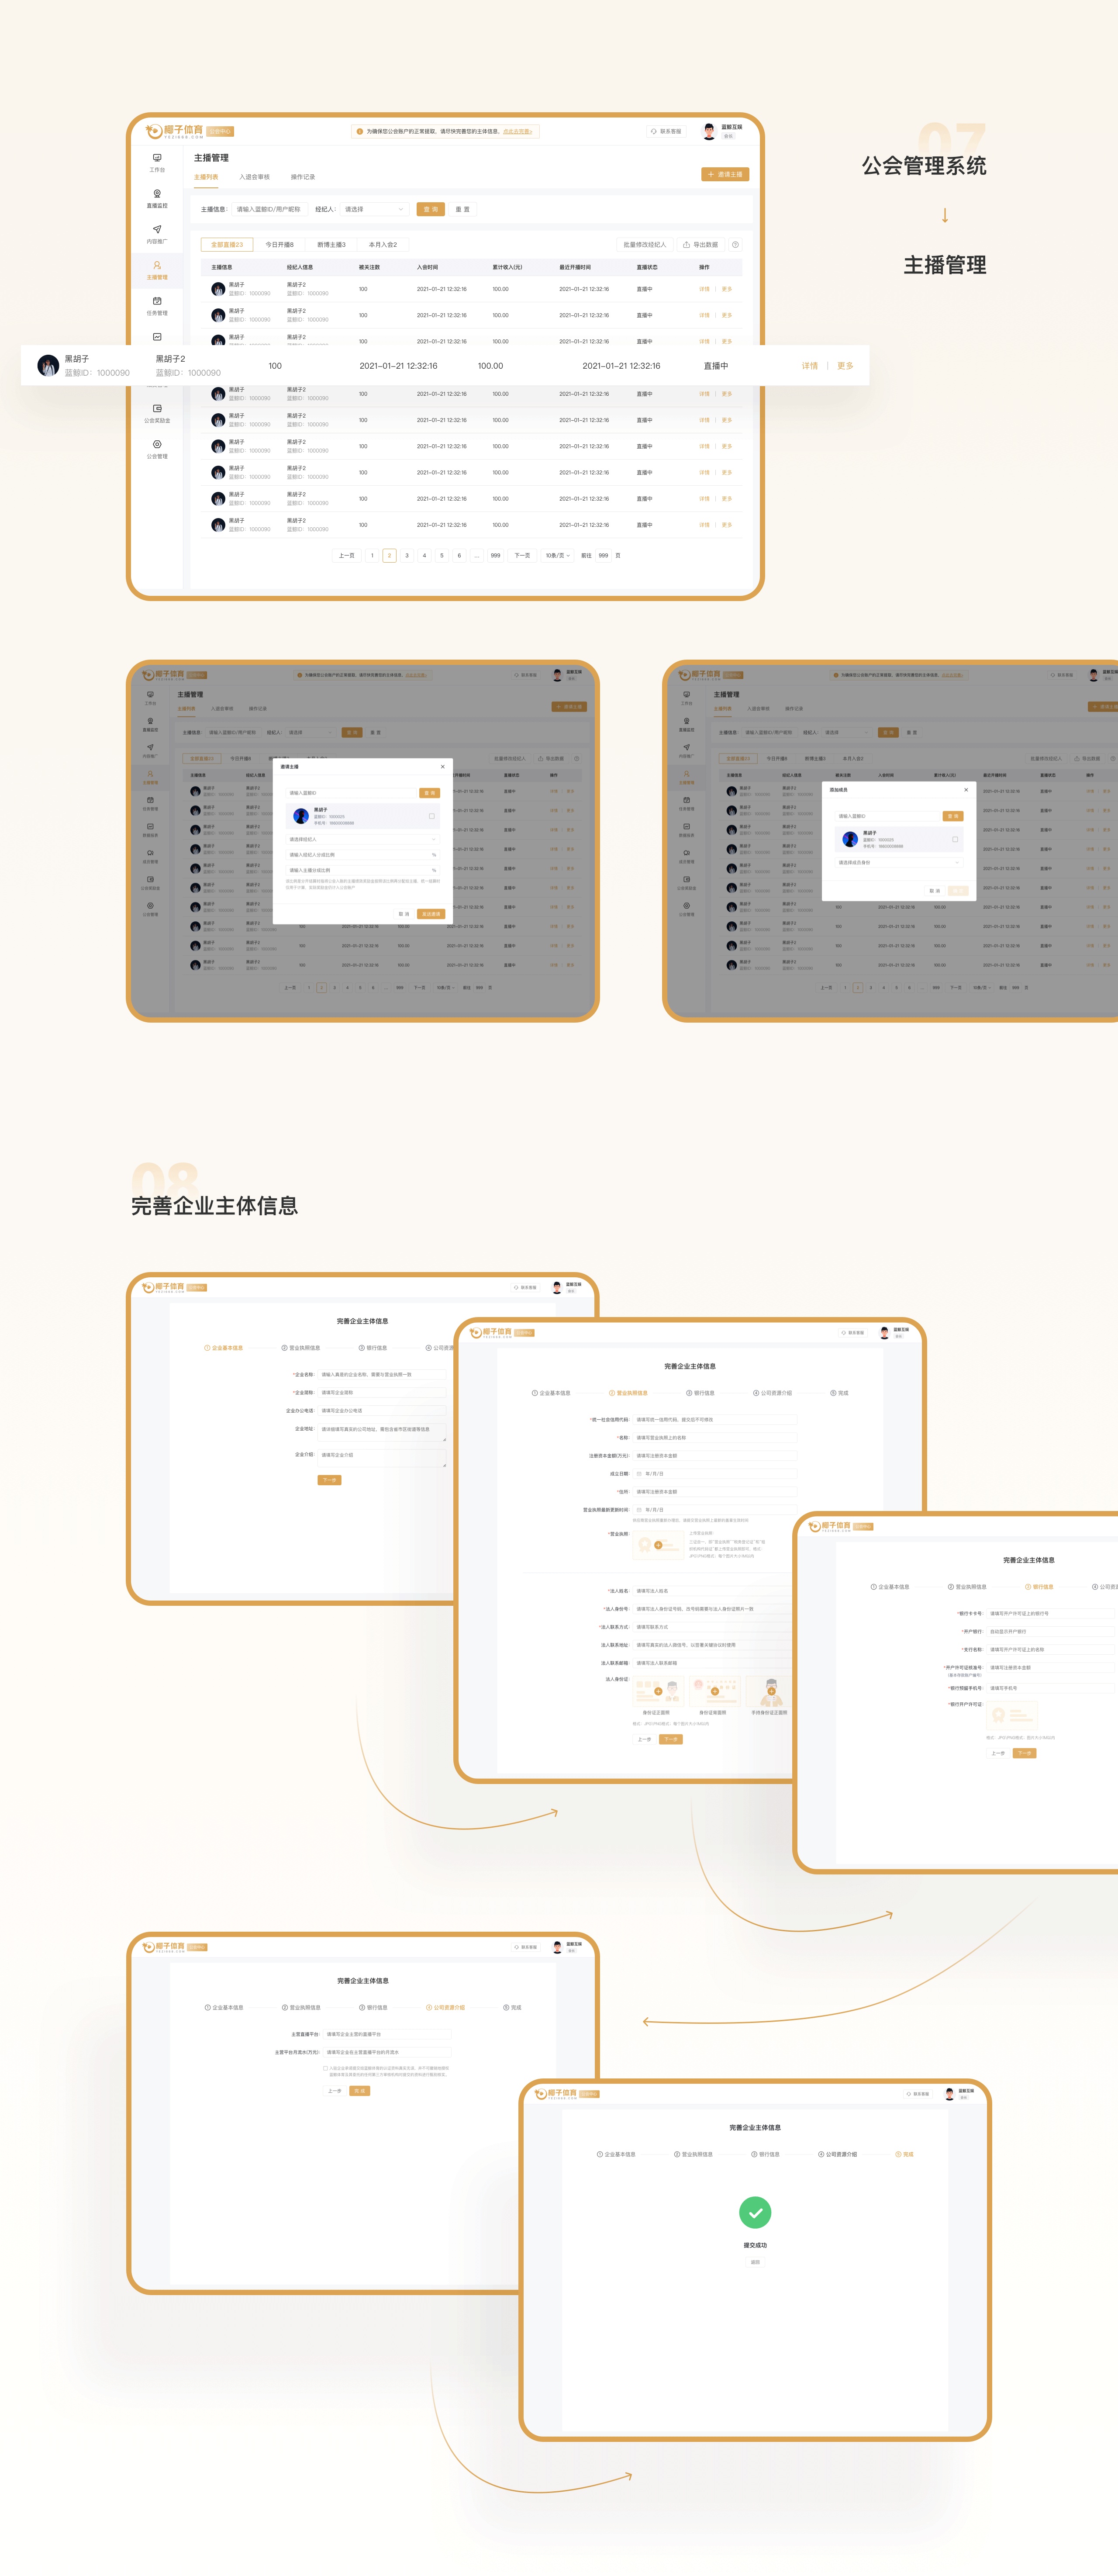Switch to the 入退会审核 tab in top screenshot
This screenshot has height=2576, width=1118.
pyautogui.click(x=254, y=177)
